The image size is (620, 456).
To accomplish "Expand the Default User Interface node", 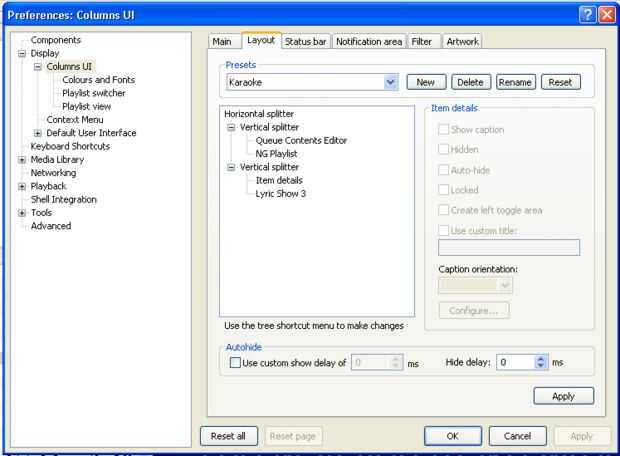I will [38, 133].
